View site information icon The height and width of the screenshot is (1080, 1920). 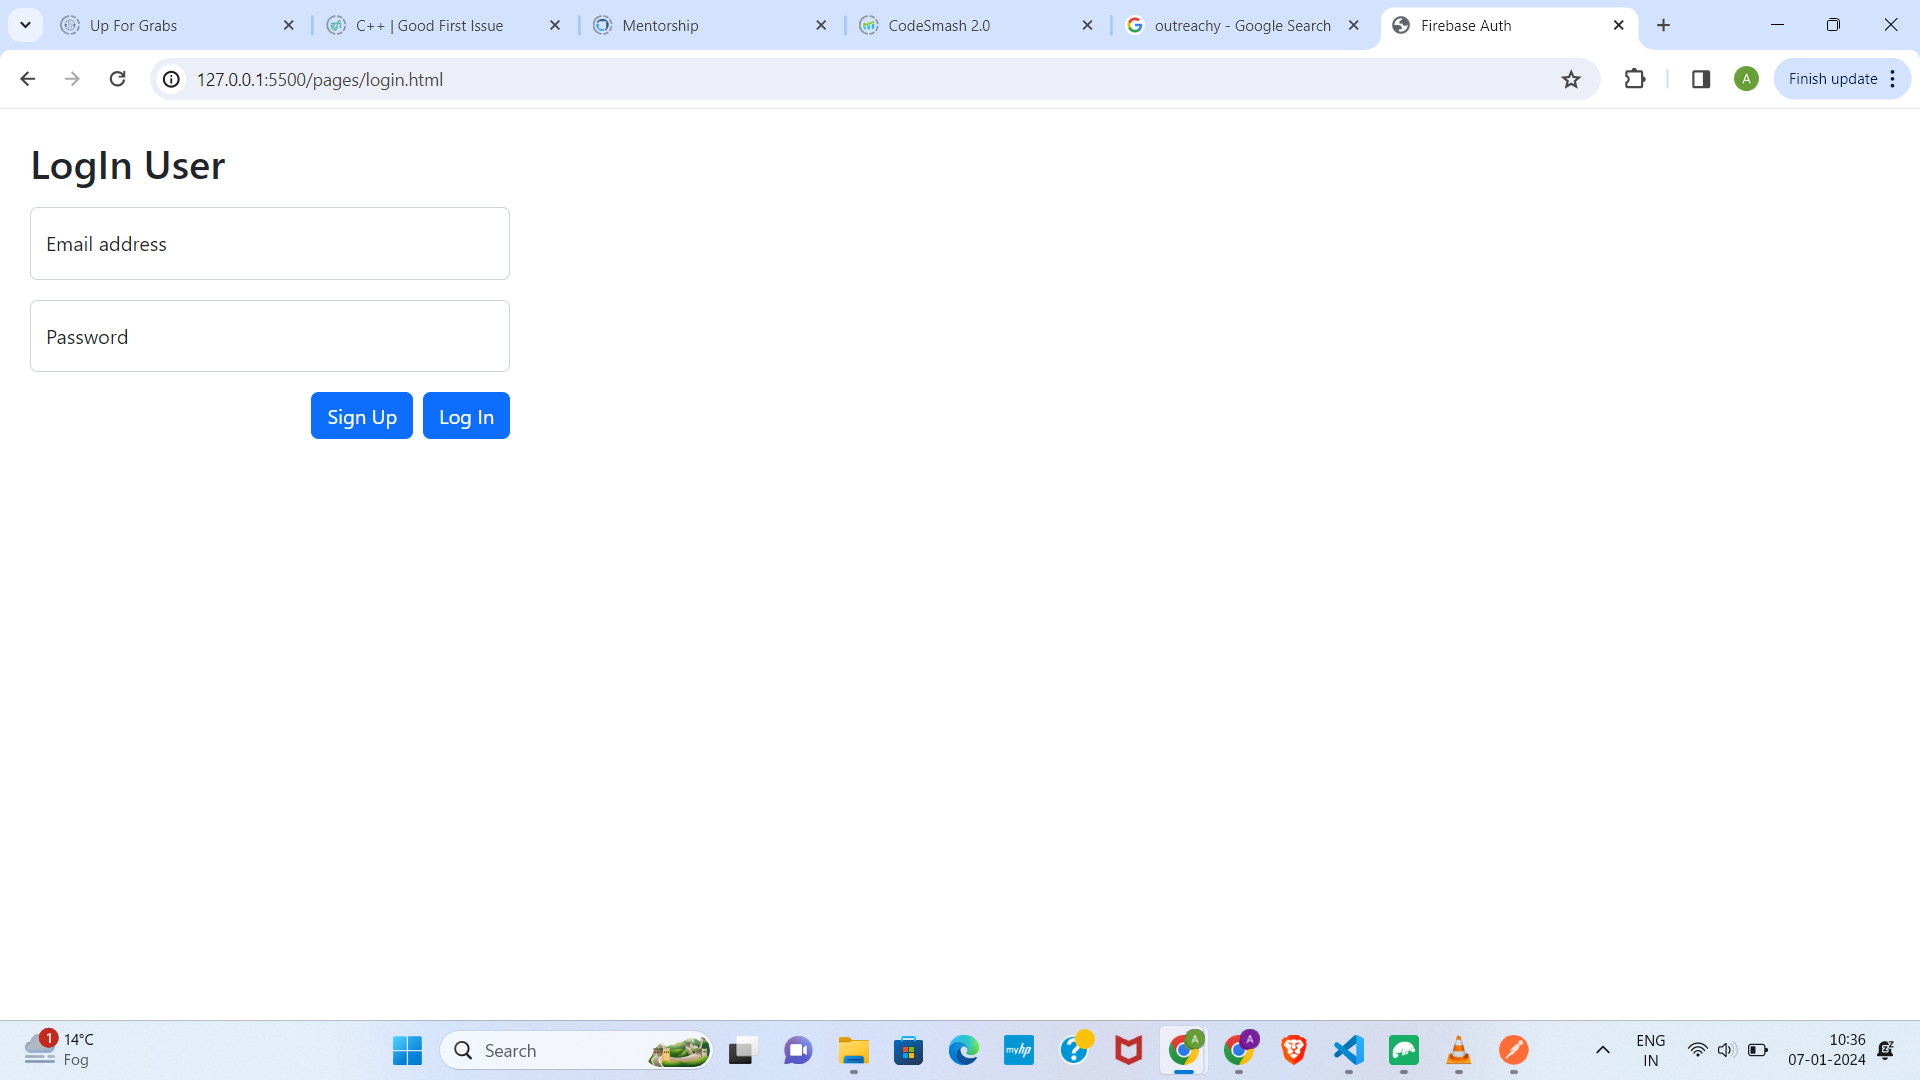coord(172,80)
